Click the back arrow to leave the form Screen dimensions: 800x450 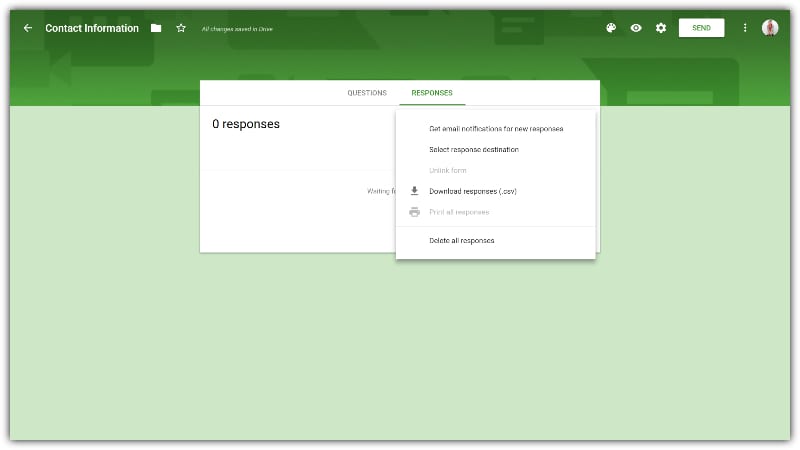pyautogui.click(x=28, y=28)
